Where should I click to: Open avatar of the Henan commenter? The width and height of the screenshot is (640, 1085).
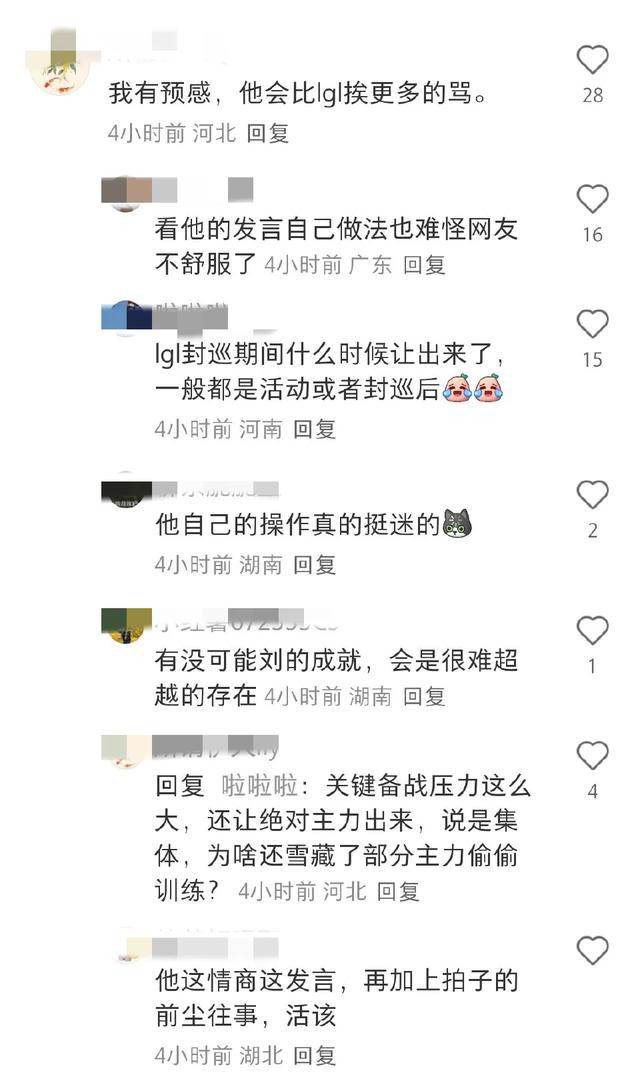(126, 318)
